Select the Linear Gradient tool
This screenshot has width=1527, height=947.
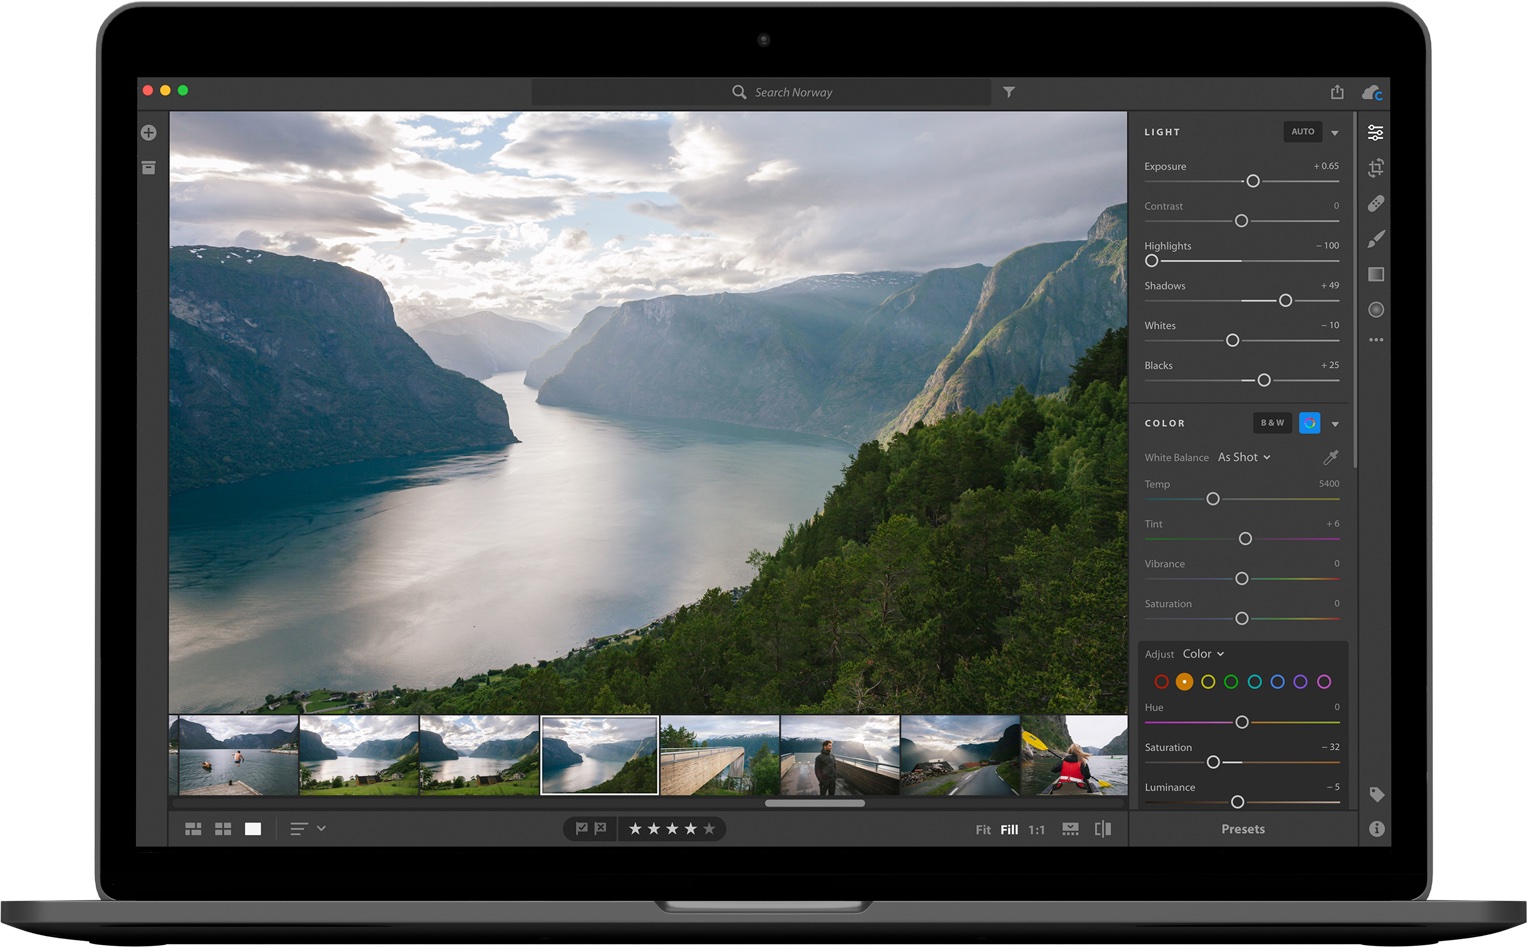tap(1376, 274)
